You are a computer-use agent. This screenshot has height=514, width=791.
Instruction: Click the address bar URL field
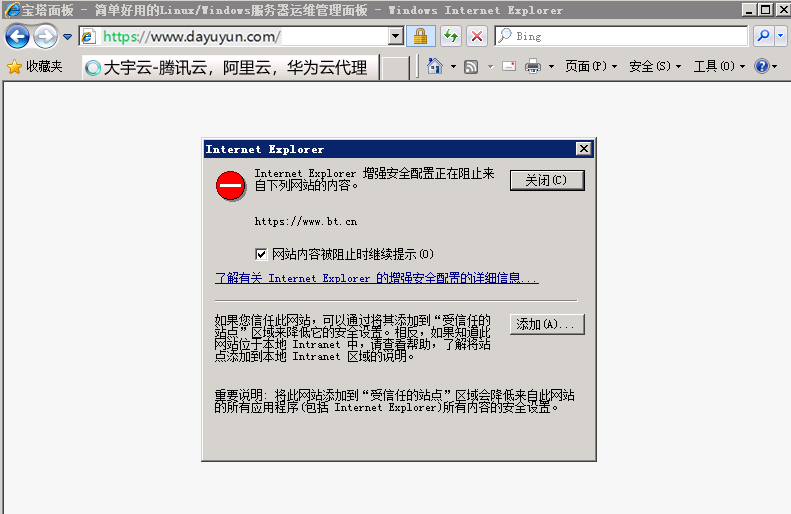[x=234, y=36]
